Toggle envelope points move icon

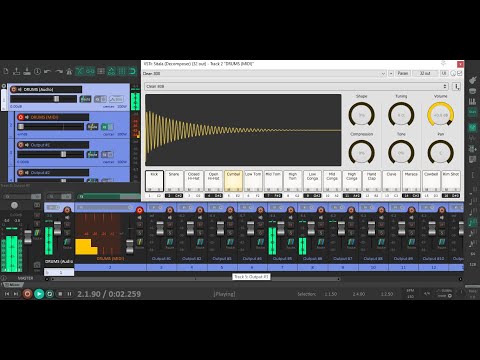(x=111, y=71)
